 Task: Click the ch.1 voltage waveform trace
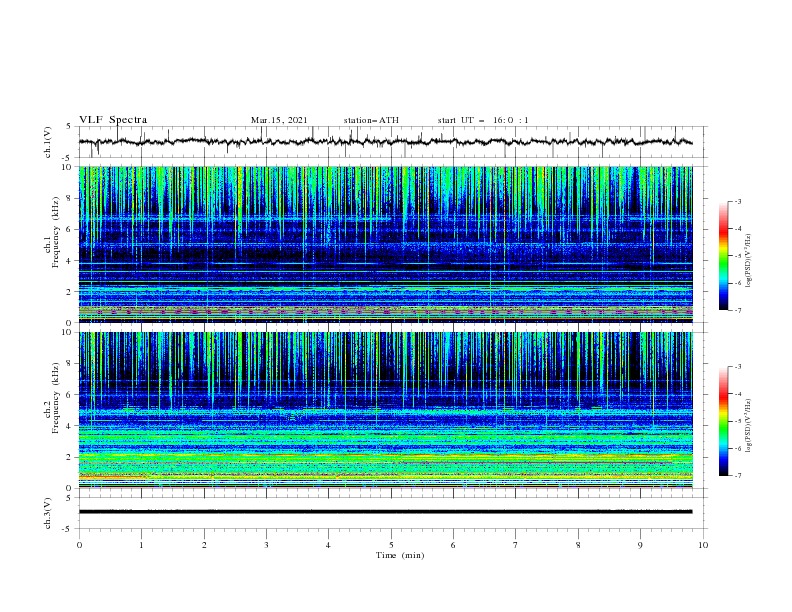click(x=385, y=142)
